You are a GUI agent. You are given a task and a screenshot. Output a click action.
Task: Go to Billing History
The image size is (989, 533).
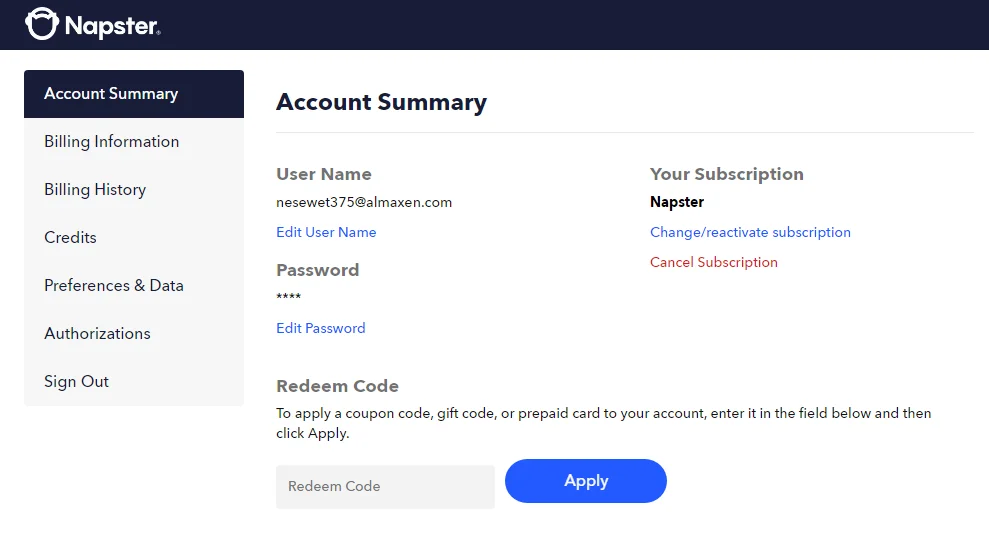tap(134, 189)
